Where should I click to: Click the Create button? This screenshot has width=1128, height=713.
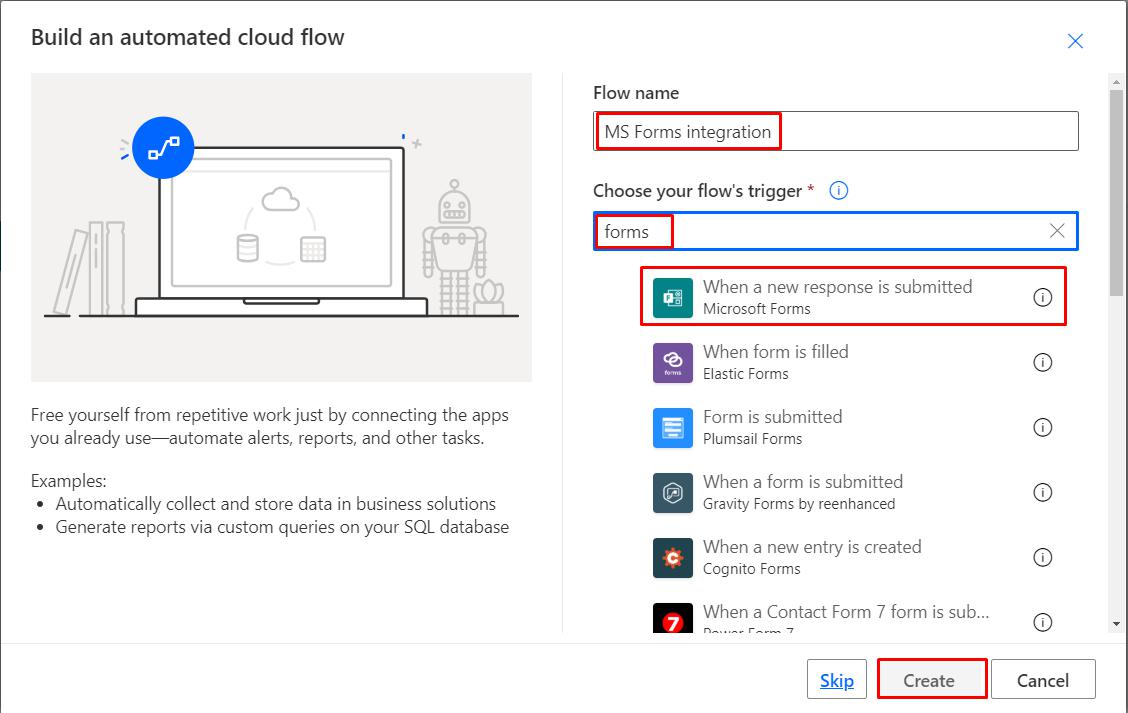click(x=931, y=679)
